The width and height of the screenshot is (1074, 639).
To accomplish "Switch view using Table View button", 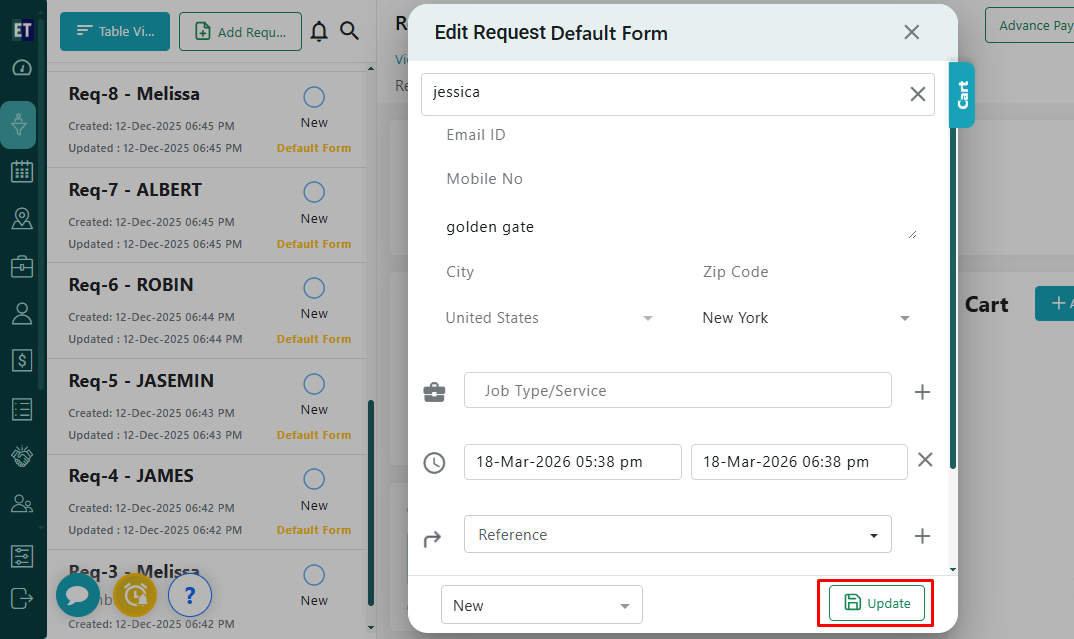I will point(114,32).
